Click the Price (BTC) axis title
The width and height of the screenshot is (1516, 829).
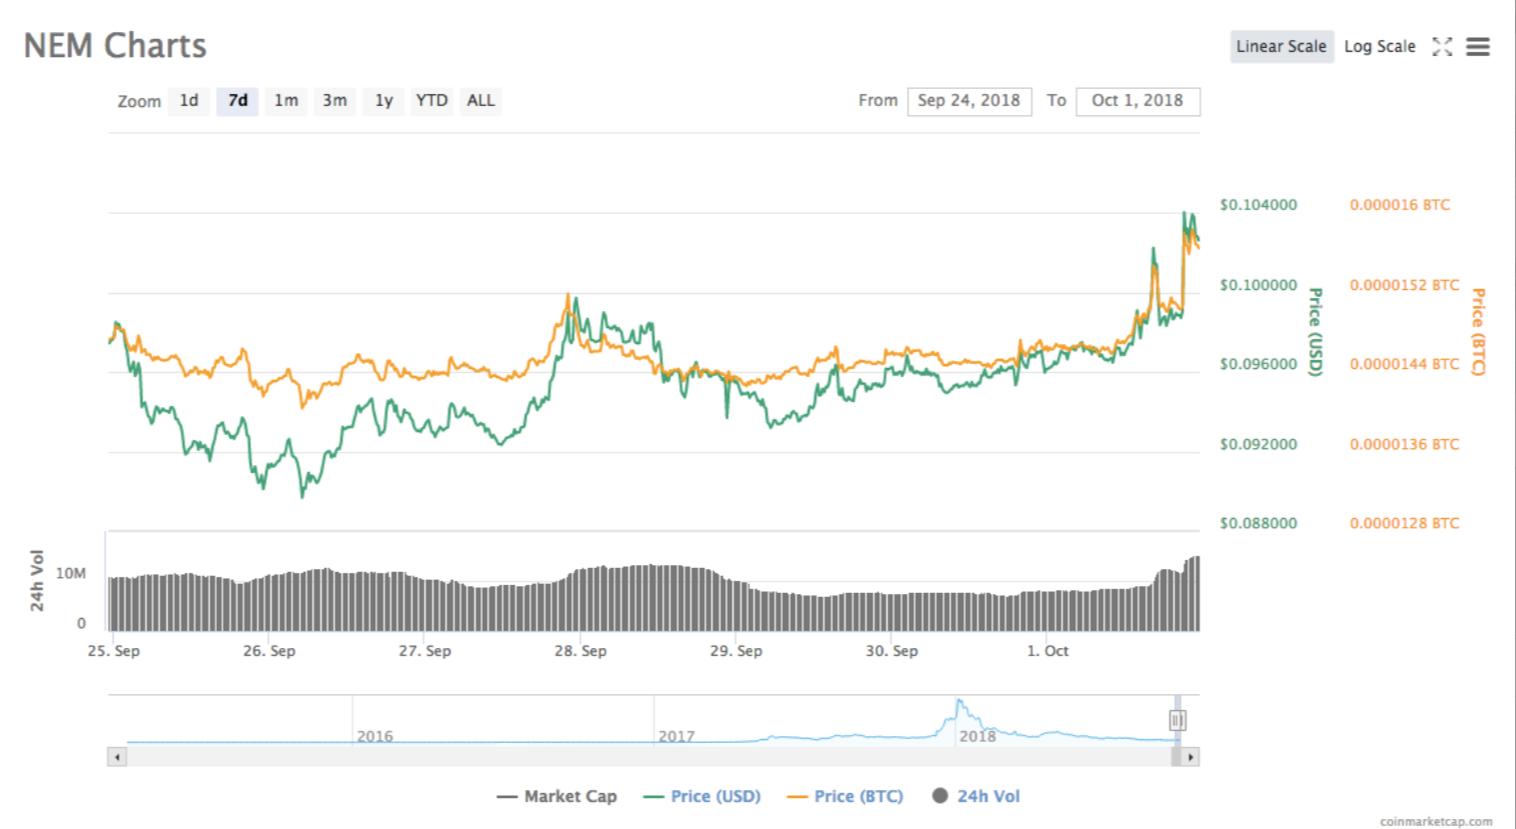1478,332
